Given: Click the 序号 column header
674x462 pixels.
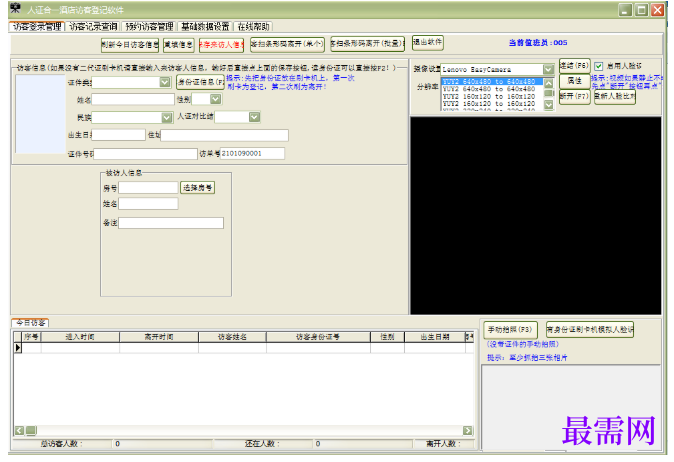Looking at the screenshot, I should pos(31,337).
